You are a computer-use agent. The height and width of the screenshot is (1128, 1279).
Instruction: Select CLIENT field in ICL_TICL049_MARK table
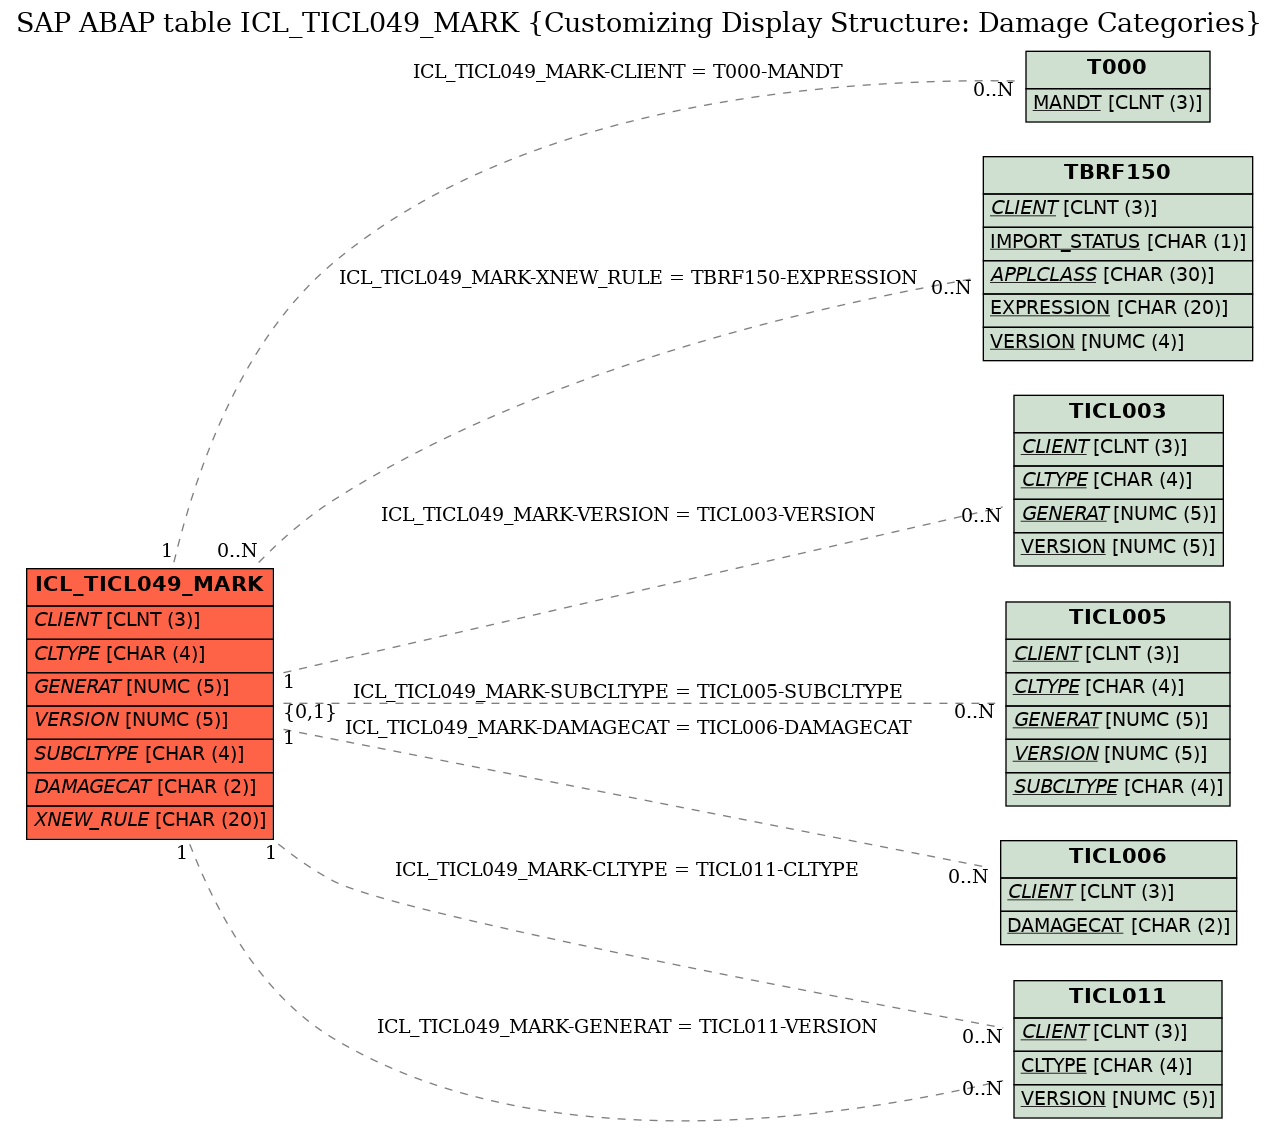click(150, 621)
